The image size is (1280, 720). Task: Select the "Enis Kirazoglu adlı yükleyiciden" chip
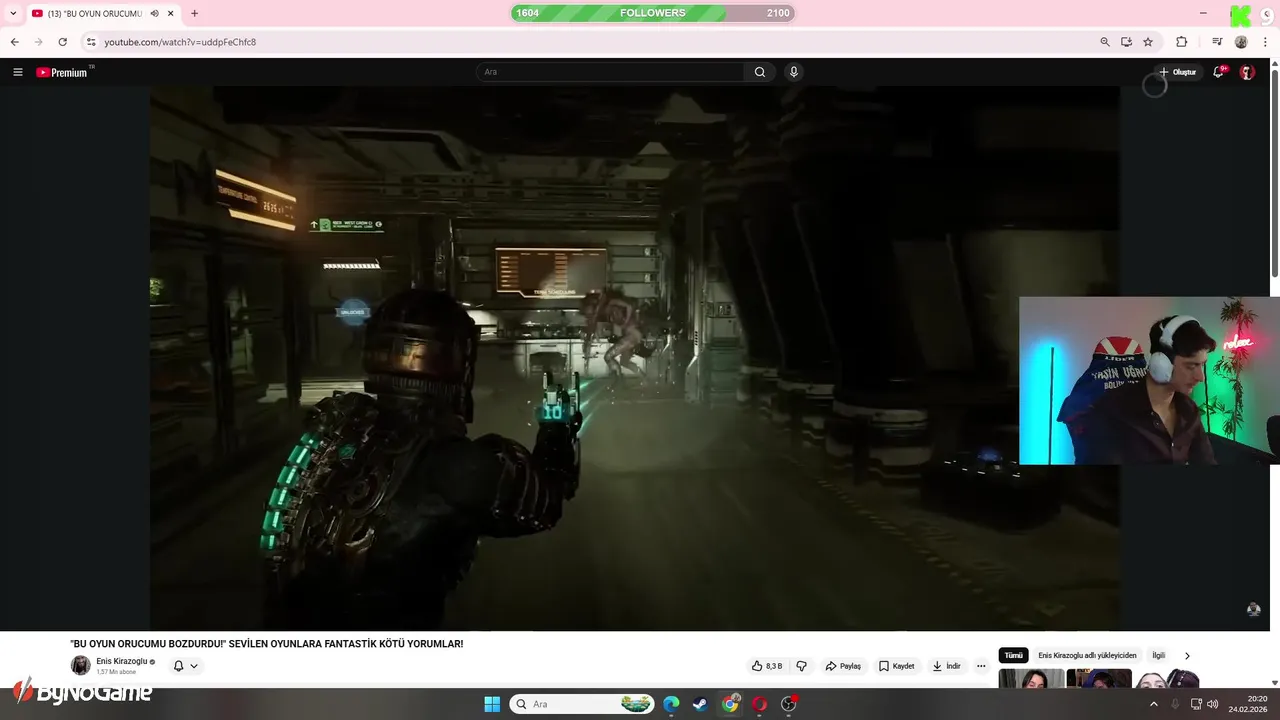1087,656
